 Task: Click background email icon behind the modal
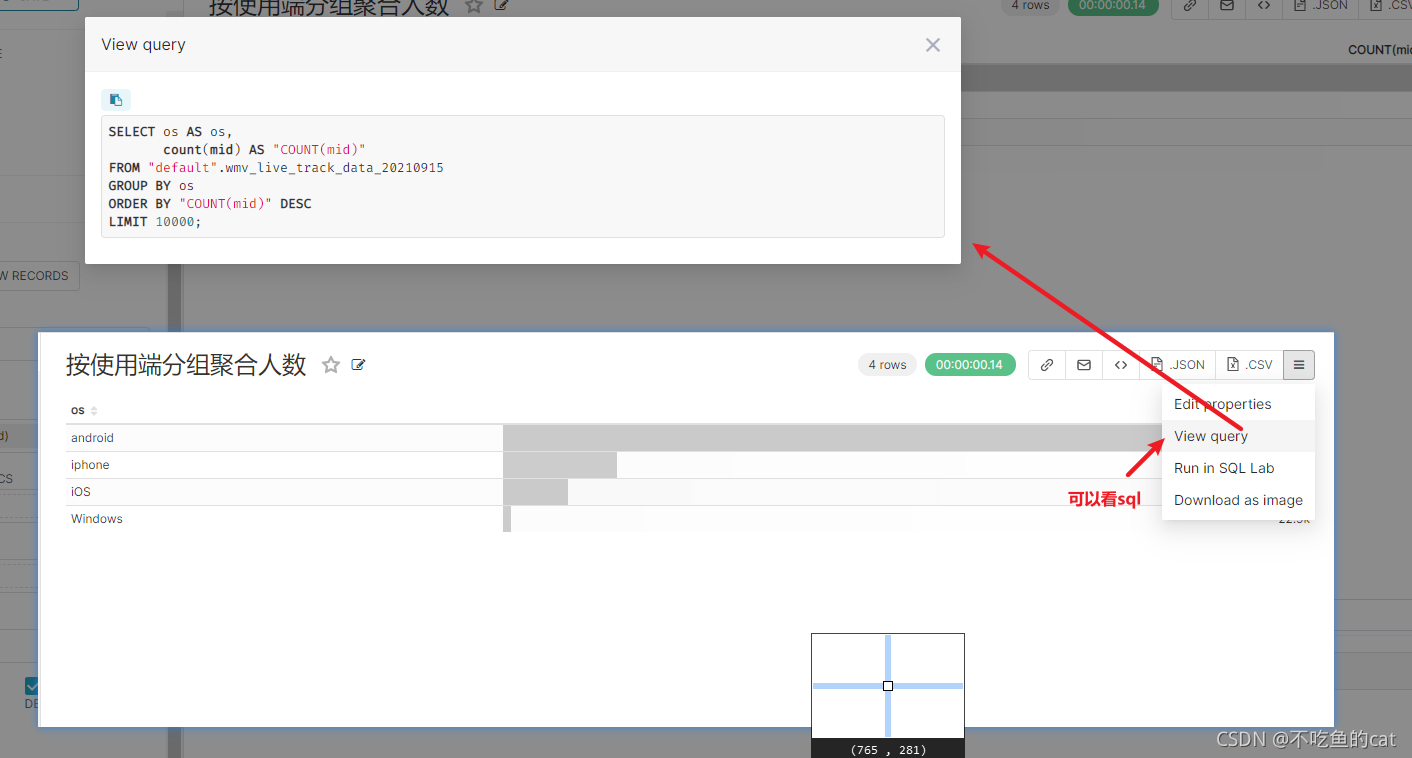tap(1226, 5)
